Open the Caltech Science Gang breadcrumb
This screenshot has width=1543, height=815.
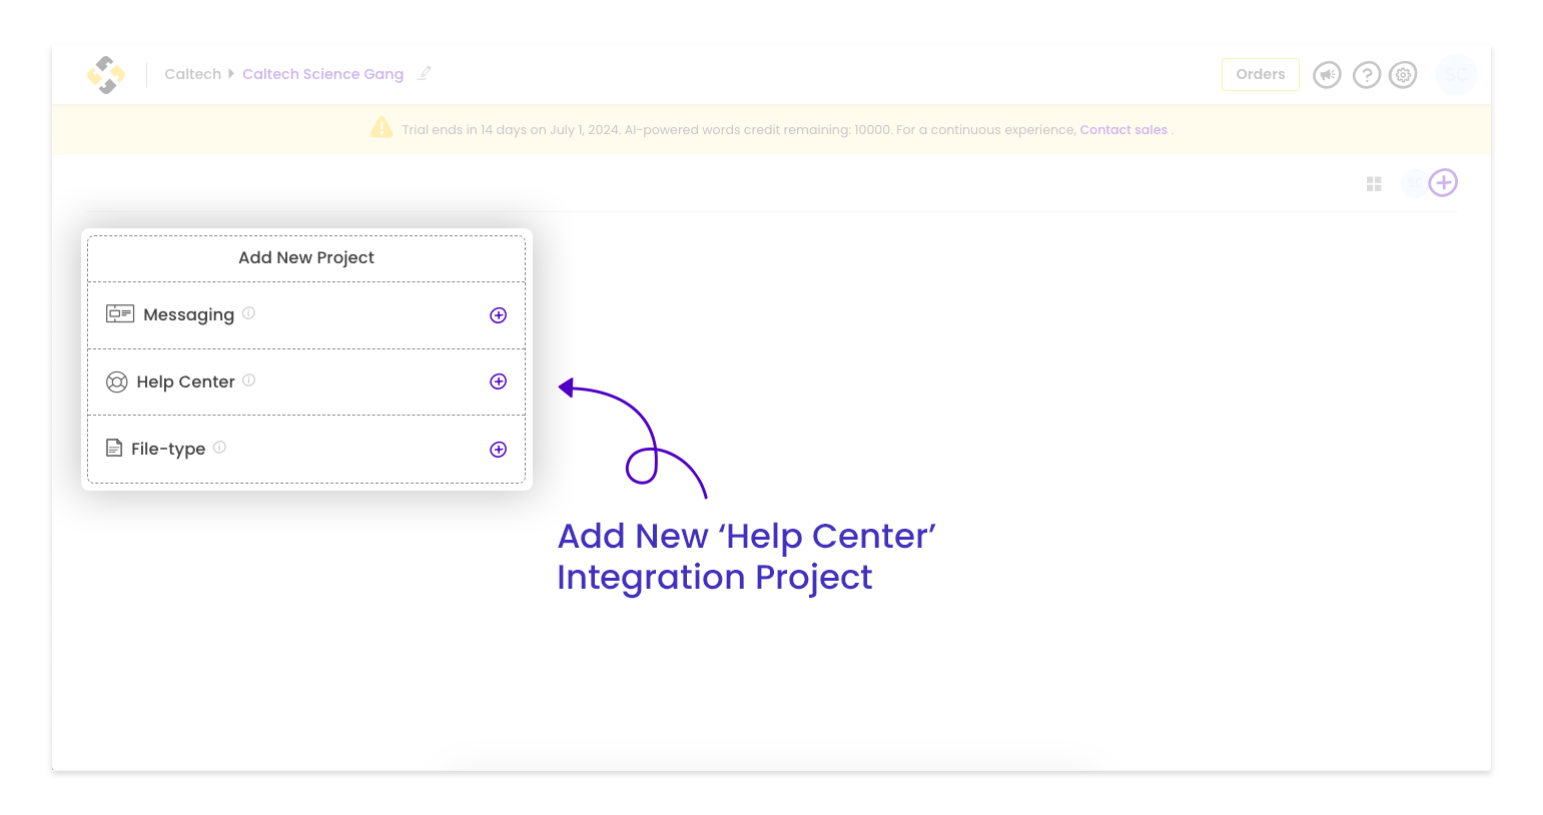point(323,74)
